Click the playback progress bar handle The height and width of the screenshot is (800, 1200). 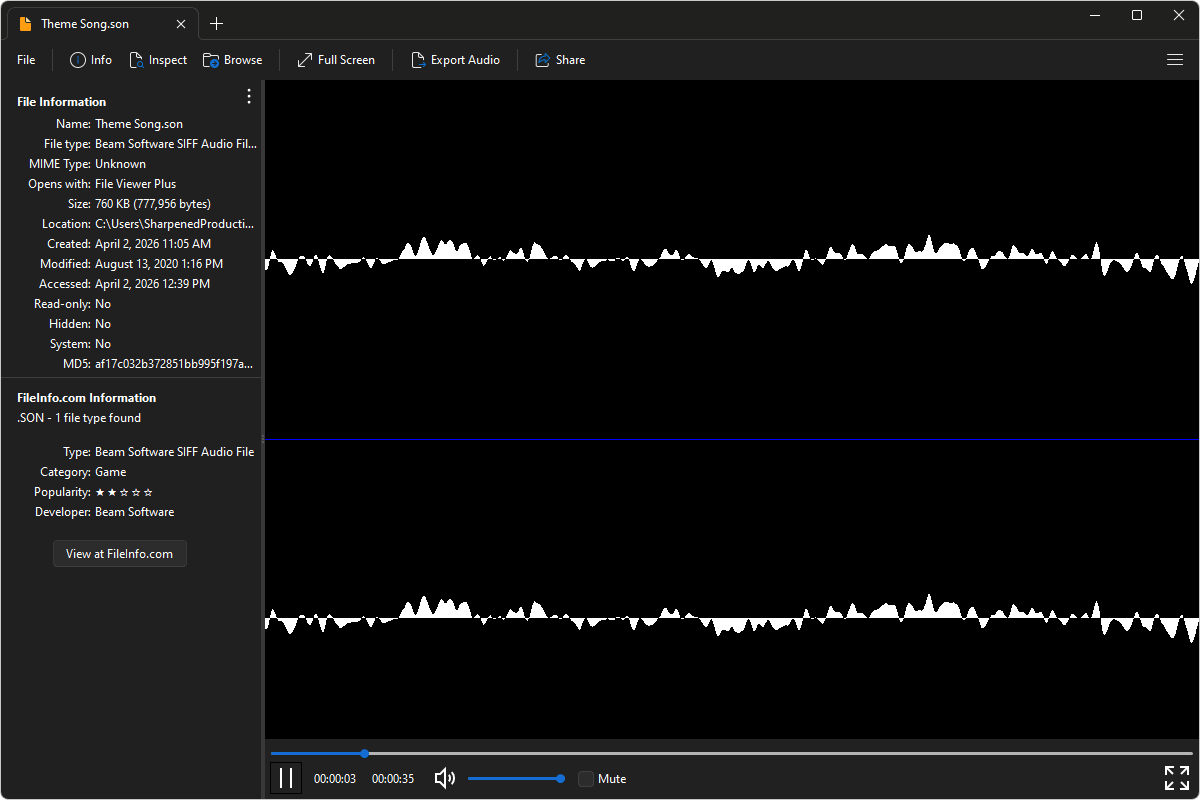(x=365, y=753)
